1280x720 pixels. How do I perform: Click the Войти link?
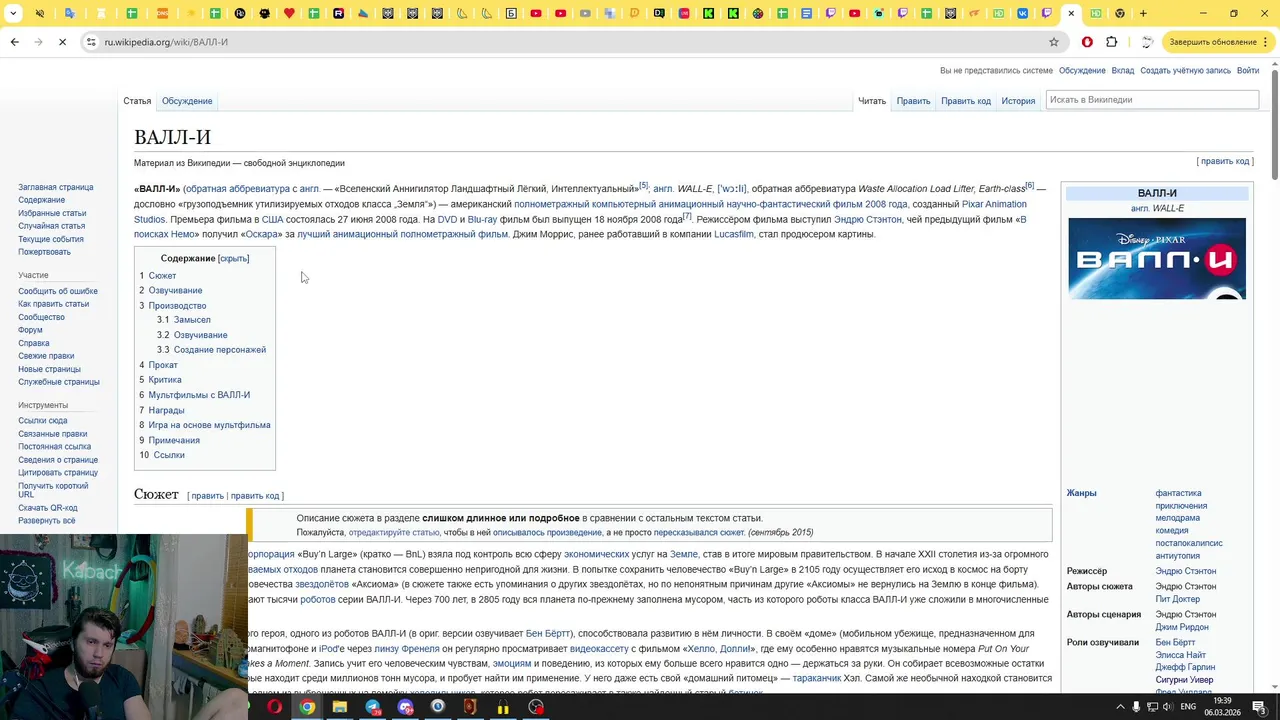(x=1248, y=71)
